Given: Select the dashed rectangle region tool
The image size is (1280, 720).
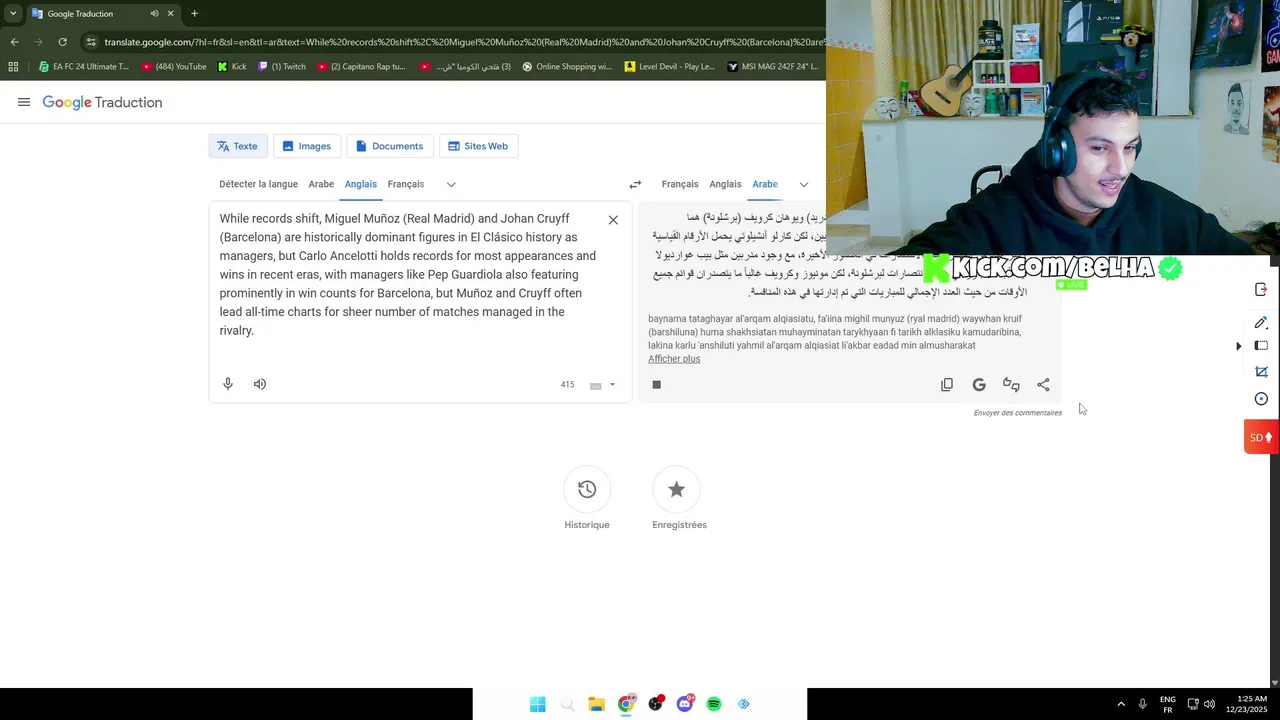Looking at the screenshot, I should point(1261,346).
